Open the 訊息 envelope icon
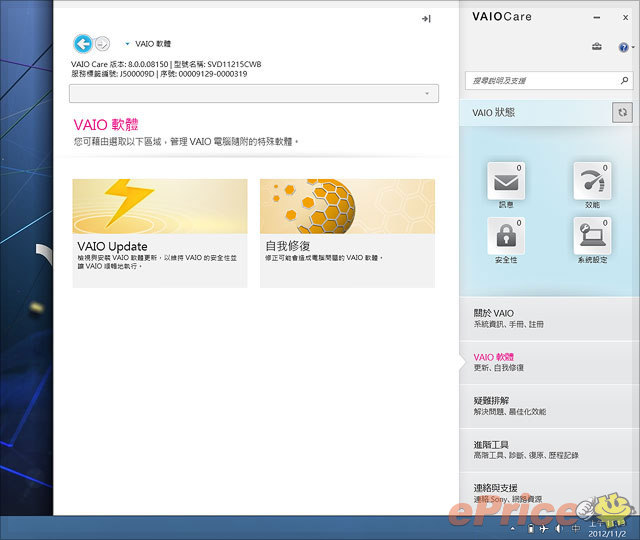 505,182
